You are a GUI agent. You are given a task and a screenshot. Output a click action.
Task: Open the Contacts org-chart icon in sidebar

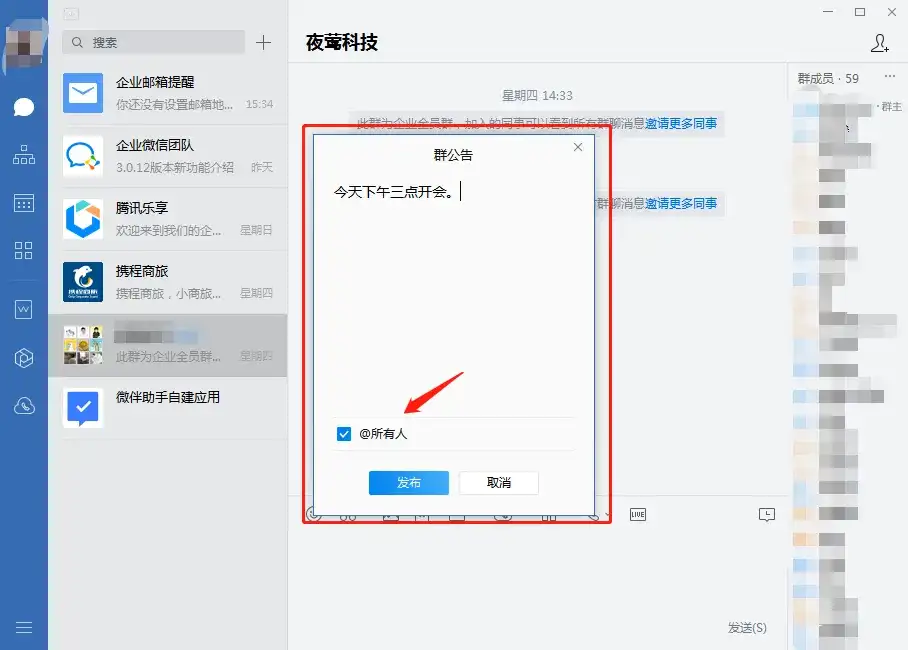24,155
